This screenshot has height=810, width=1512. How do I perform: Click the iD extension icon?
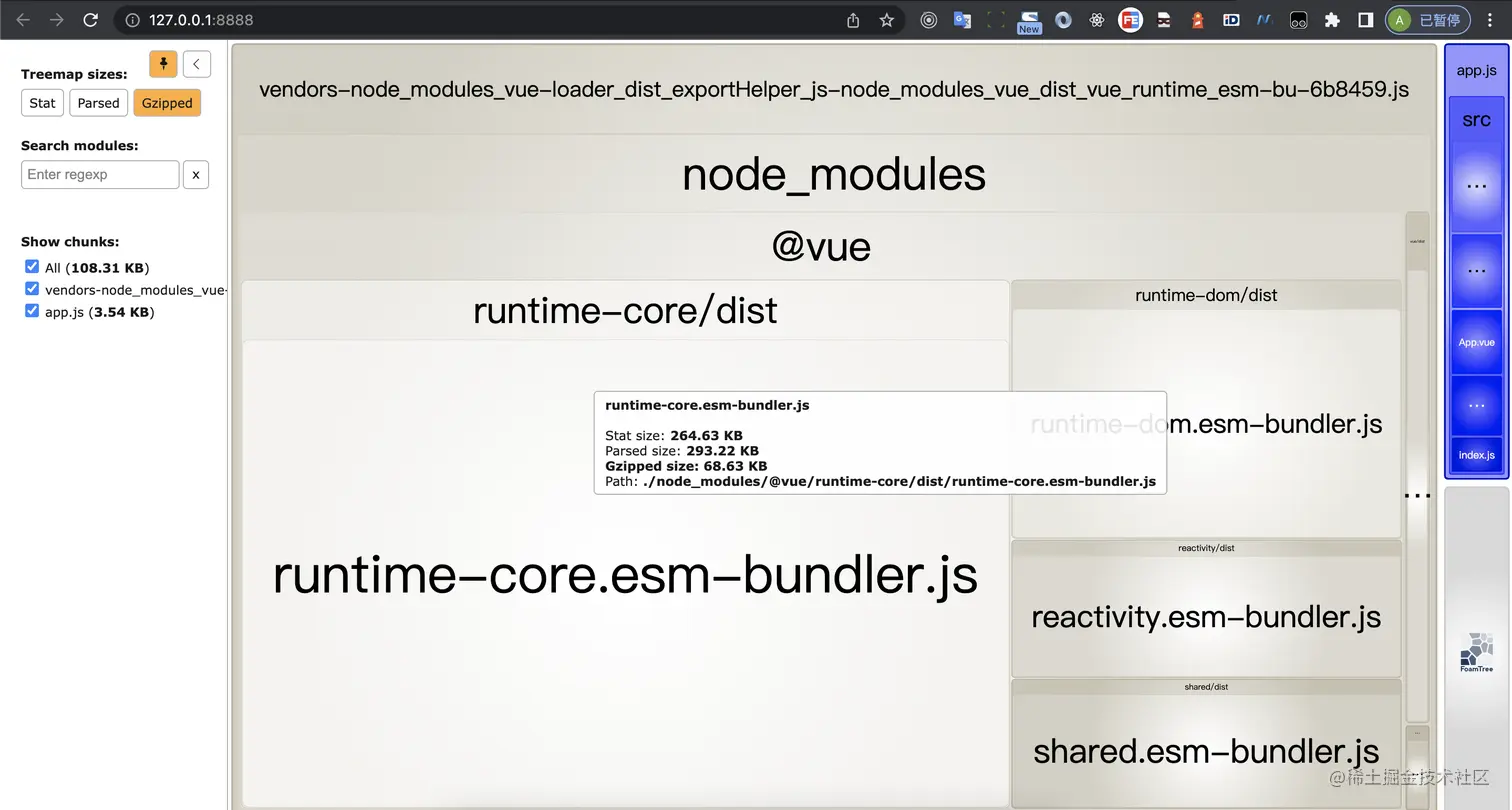(1231, 20)
